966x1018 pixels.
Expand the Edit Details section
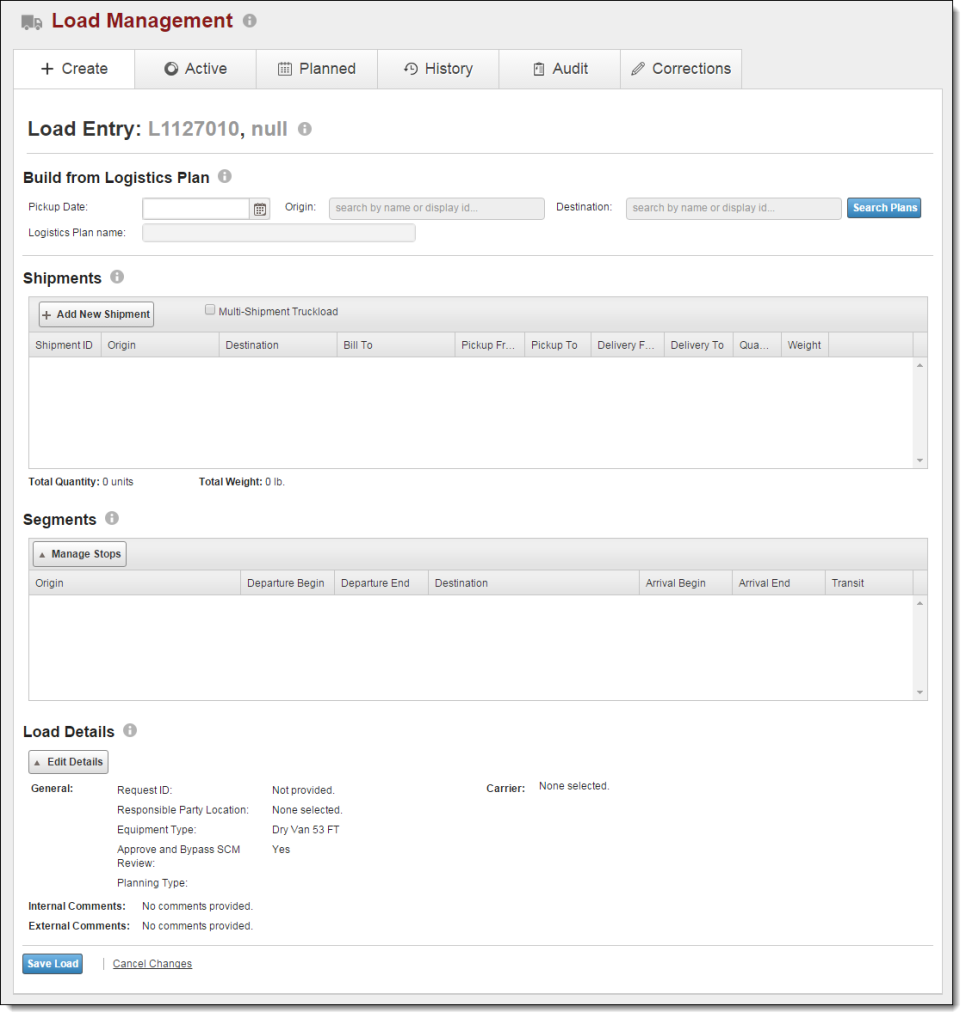click(68, 762)
